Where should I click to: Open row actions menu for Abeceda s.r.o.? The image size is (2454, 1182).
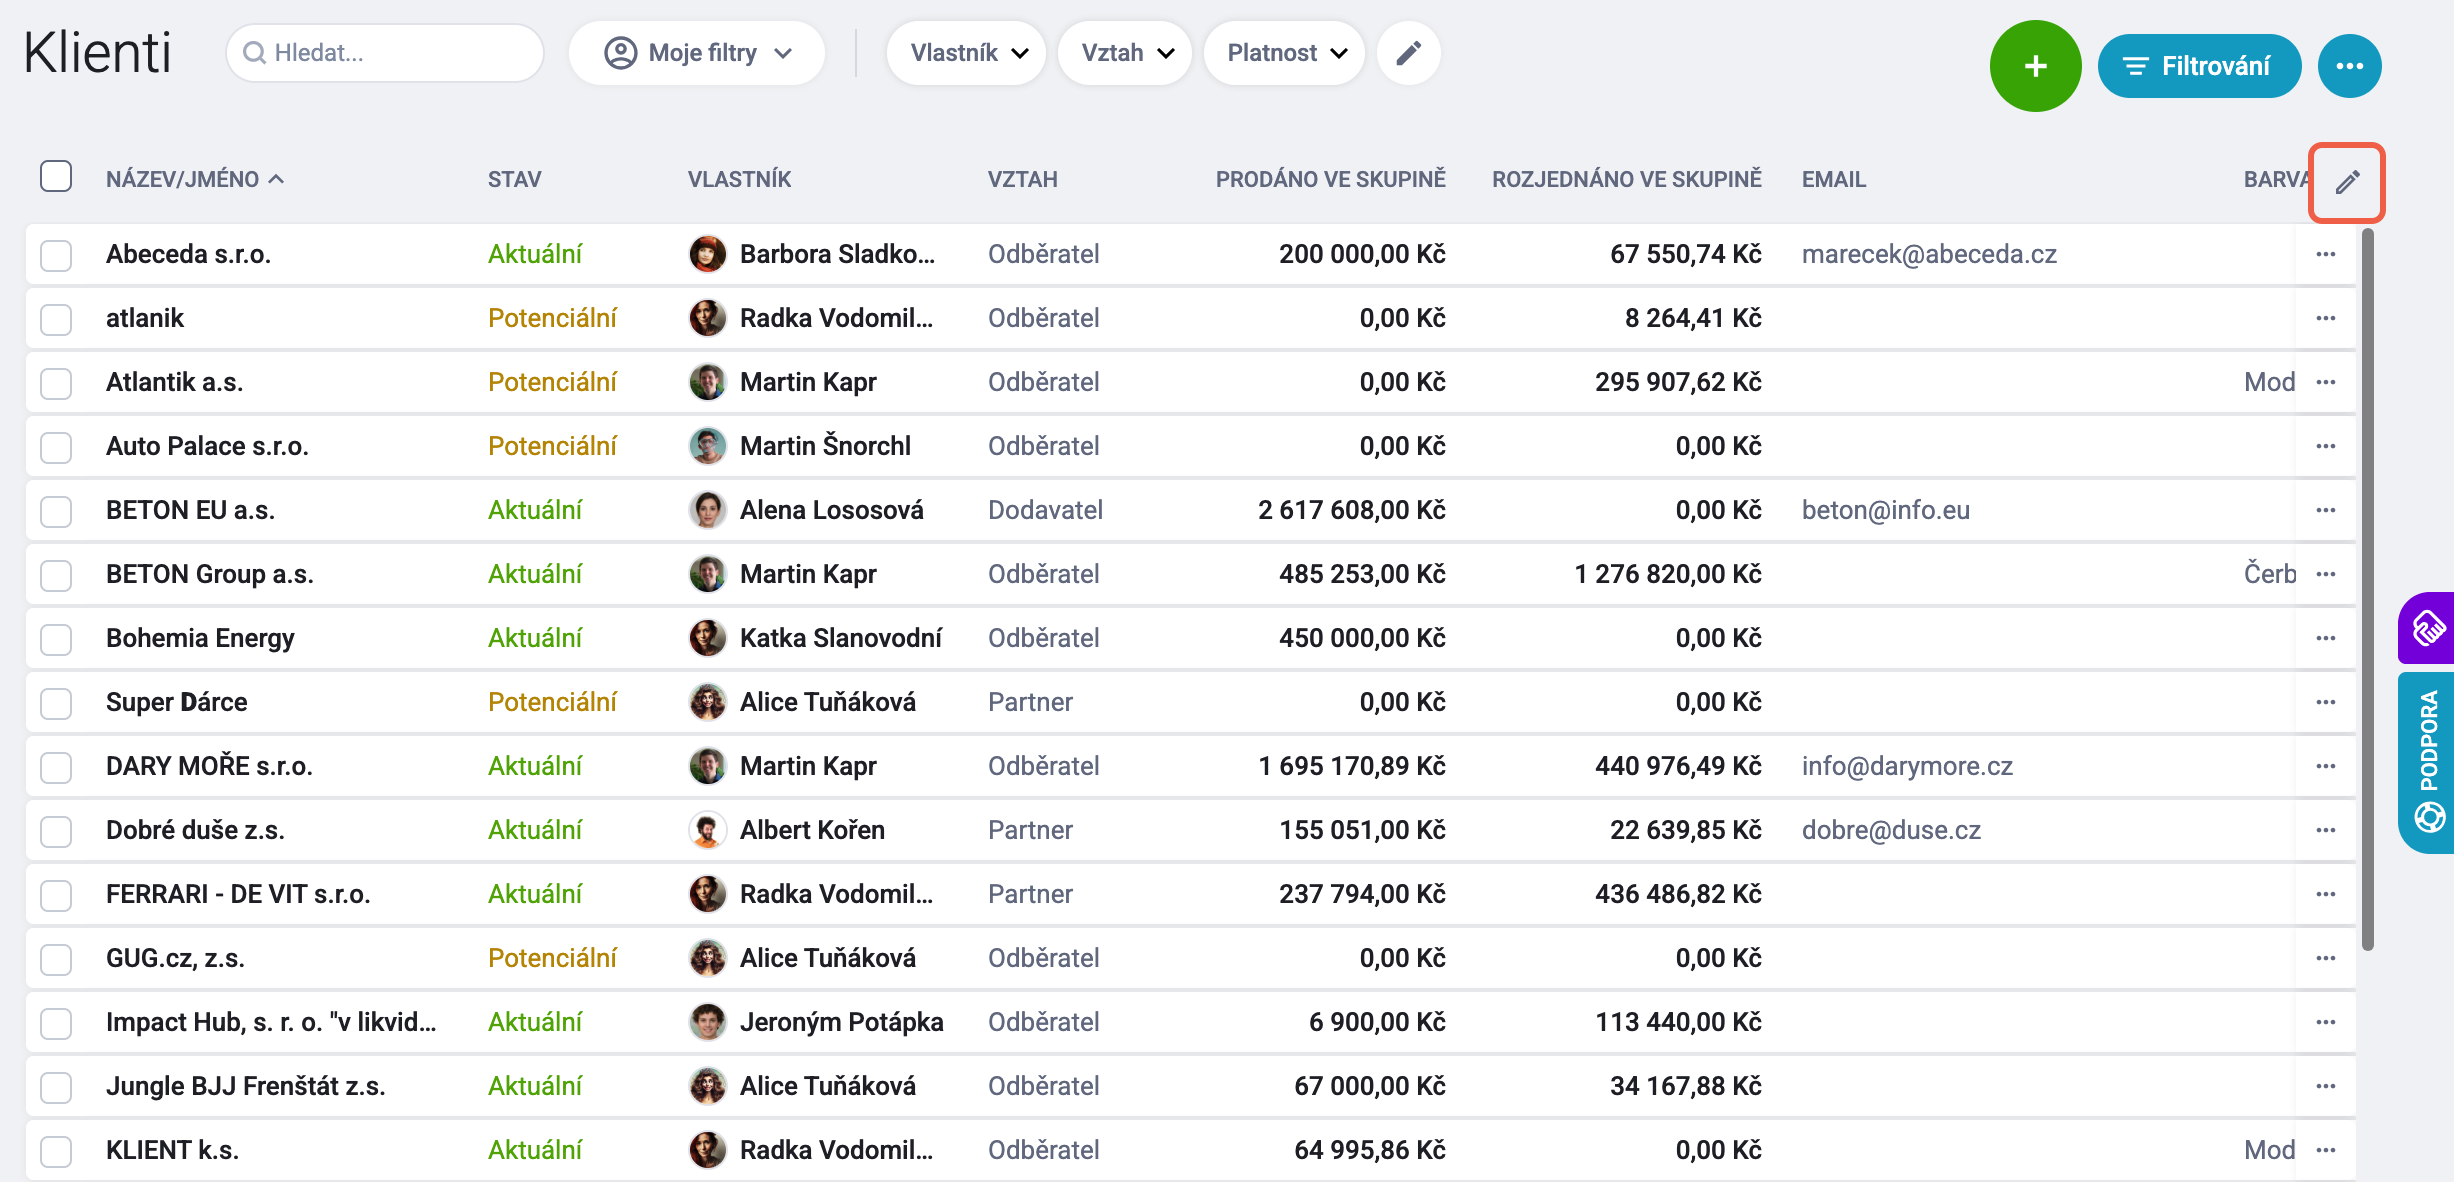tap(2325, 254)
